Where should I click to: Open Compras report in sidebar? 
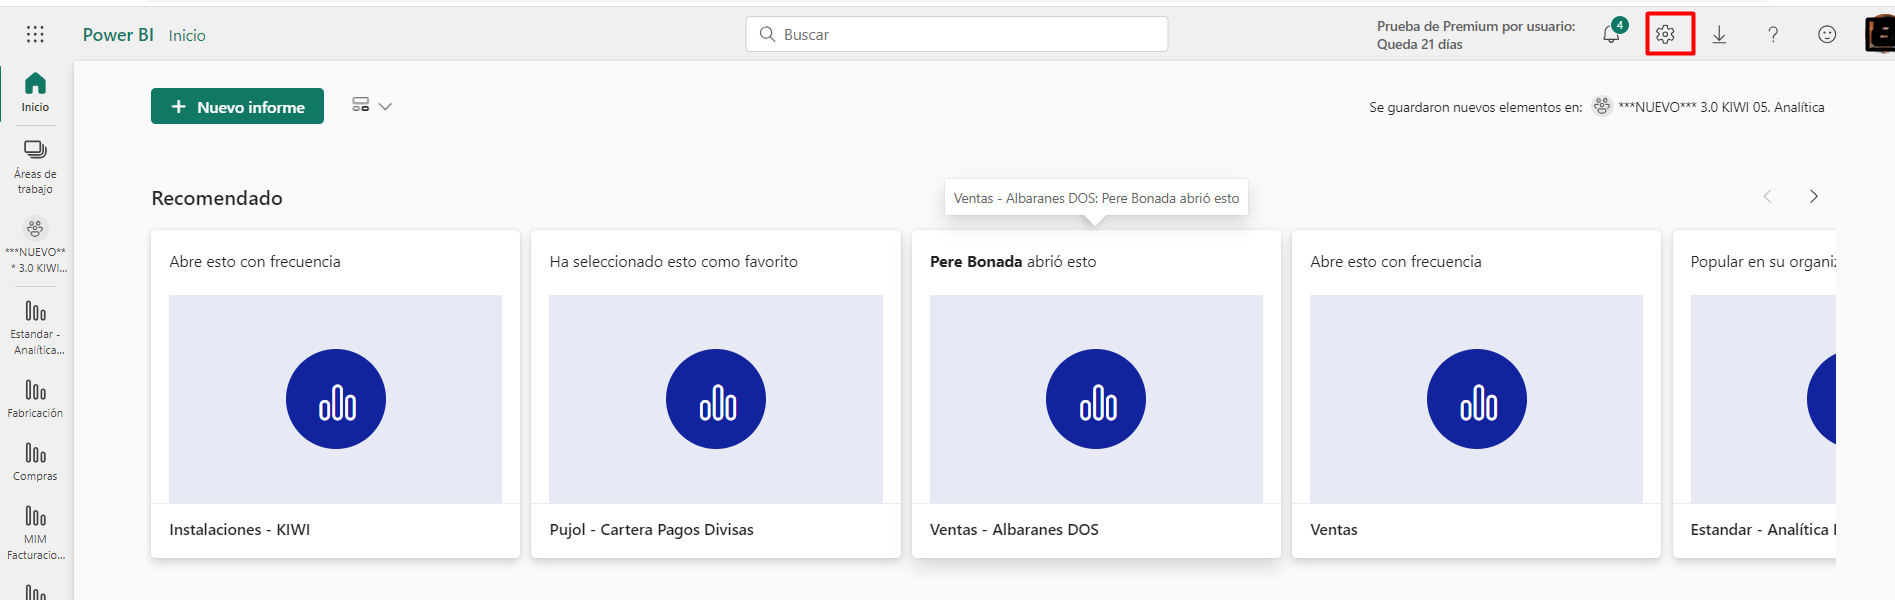tap(35, 462)
